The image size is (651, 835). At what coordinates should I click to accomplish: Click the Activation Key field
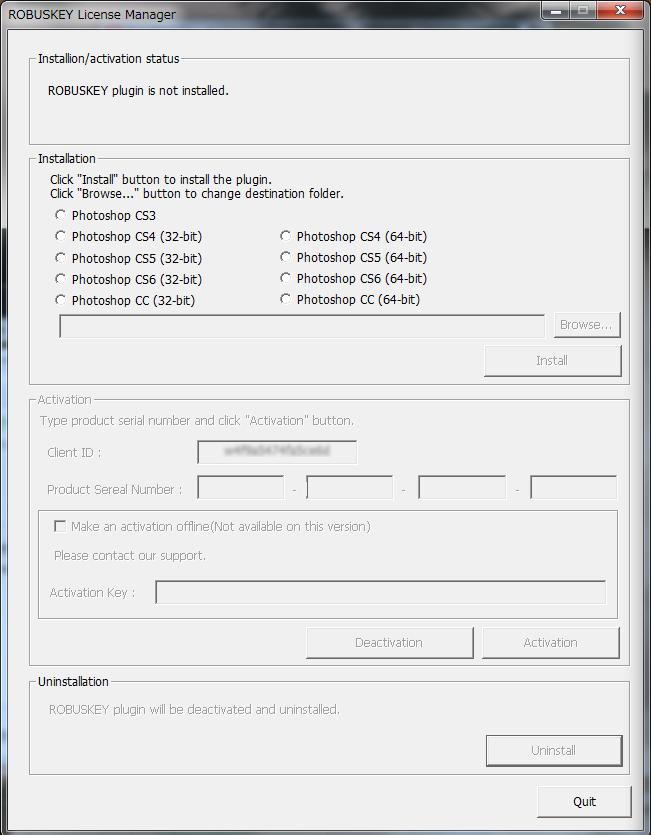[380, 592]
